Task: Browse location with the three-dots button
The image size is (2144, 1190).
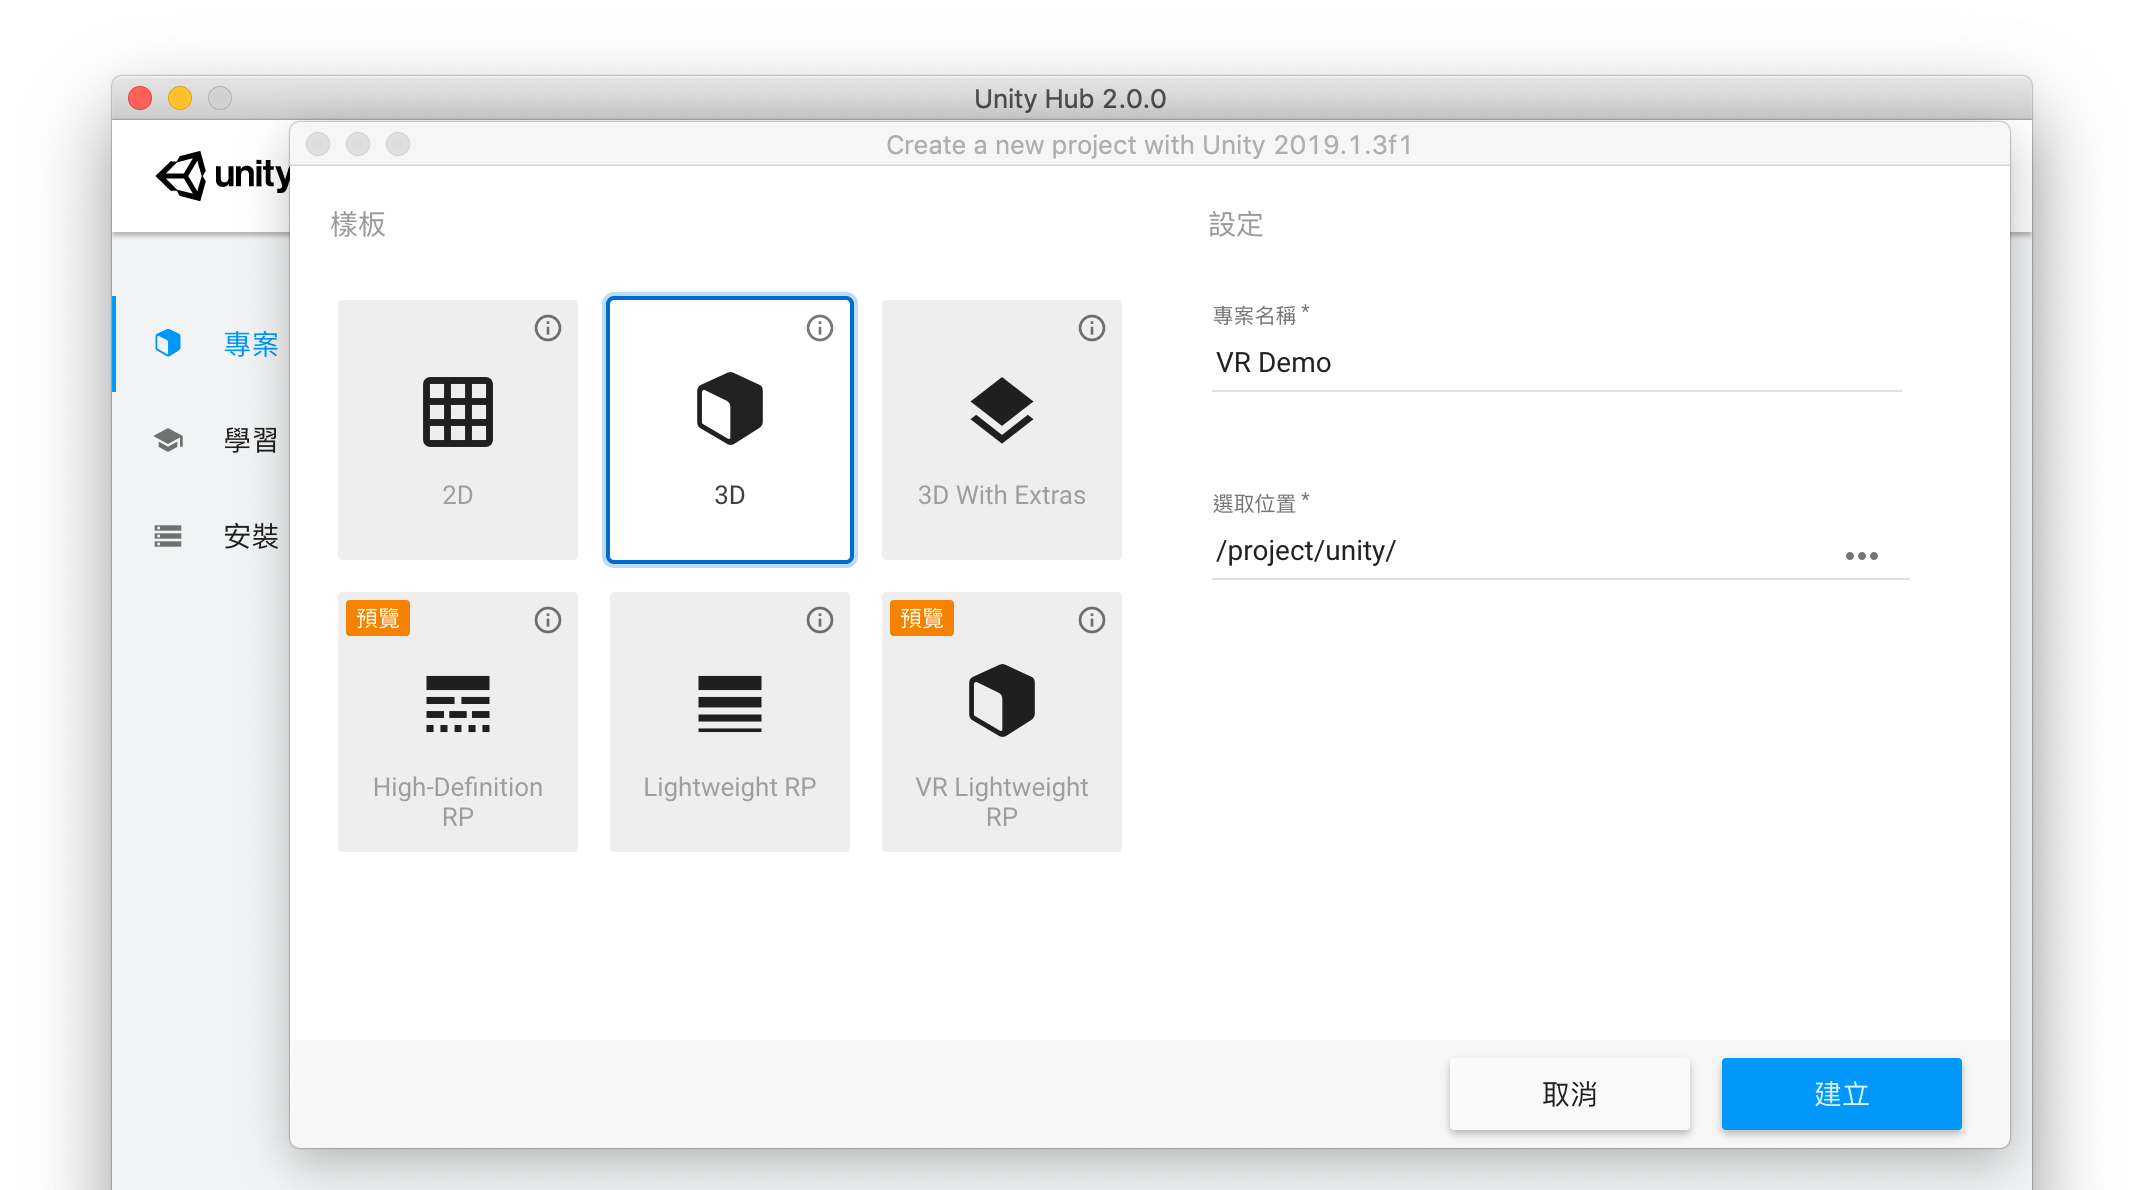Action: [x=1862, y=556]
